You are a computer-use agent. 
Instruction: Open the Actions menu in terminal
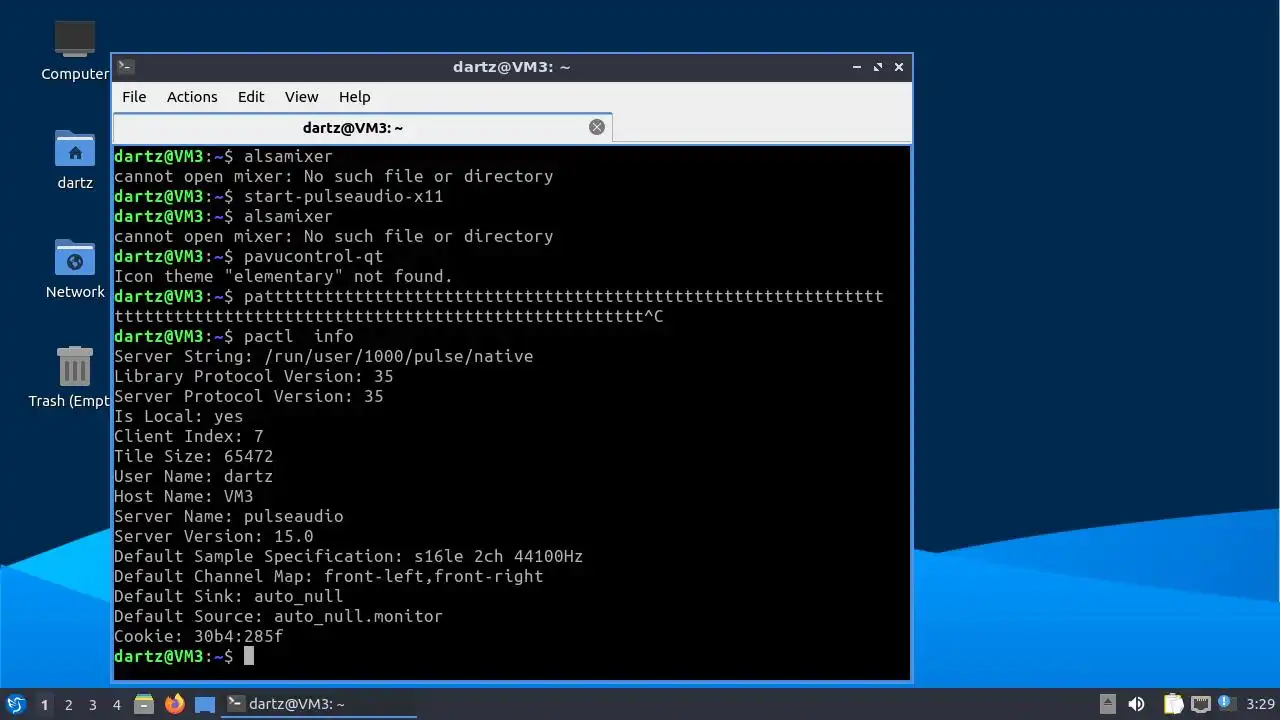coord(192,97)
